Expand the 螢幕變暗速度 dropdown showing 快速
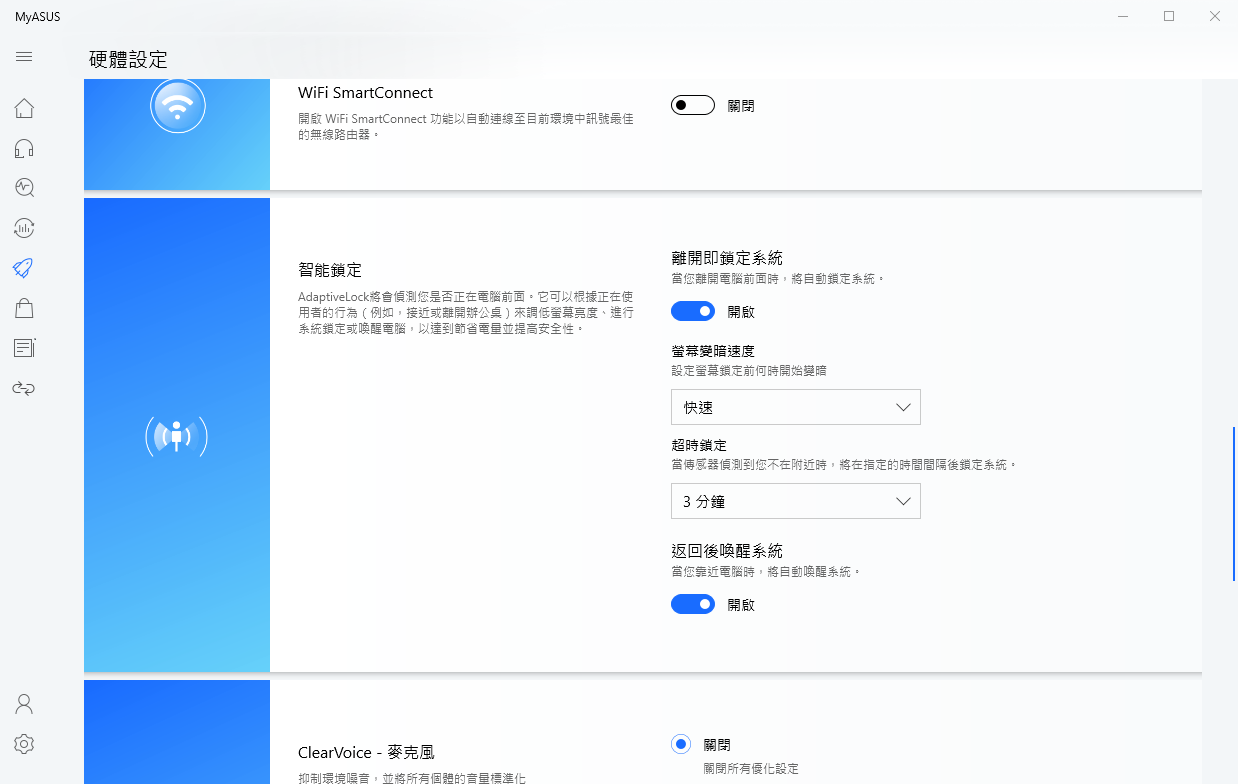The height and width of the screenshot is (784, 1238). point(795,408)
